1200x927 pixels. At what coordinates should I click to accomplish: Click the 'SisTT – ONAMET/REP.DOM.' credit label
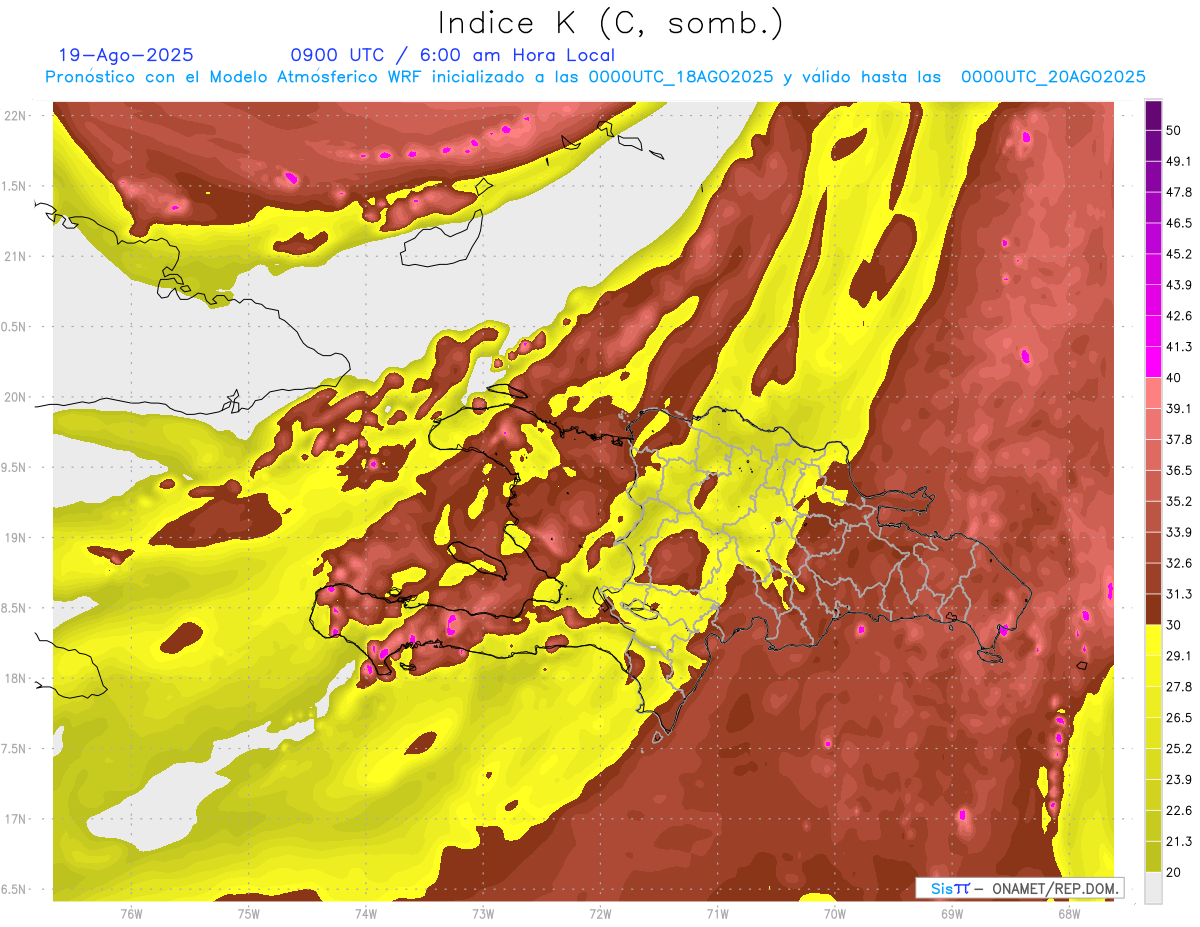pyautogui.click(x=1020, y=888)
